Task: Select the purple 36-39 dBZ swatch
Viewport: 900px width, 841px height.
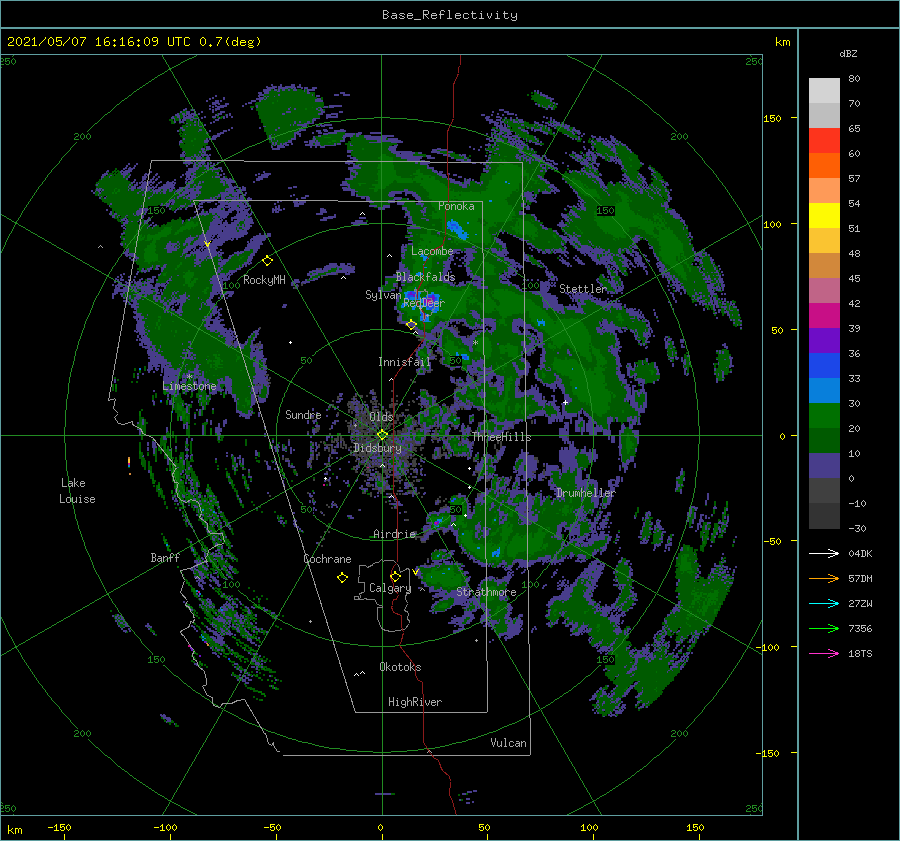Action: pos(824,341)
